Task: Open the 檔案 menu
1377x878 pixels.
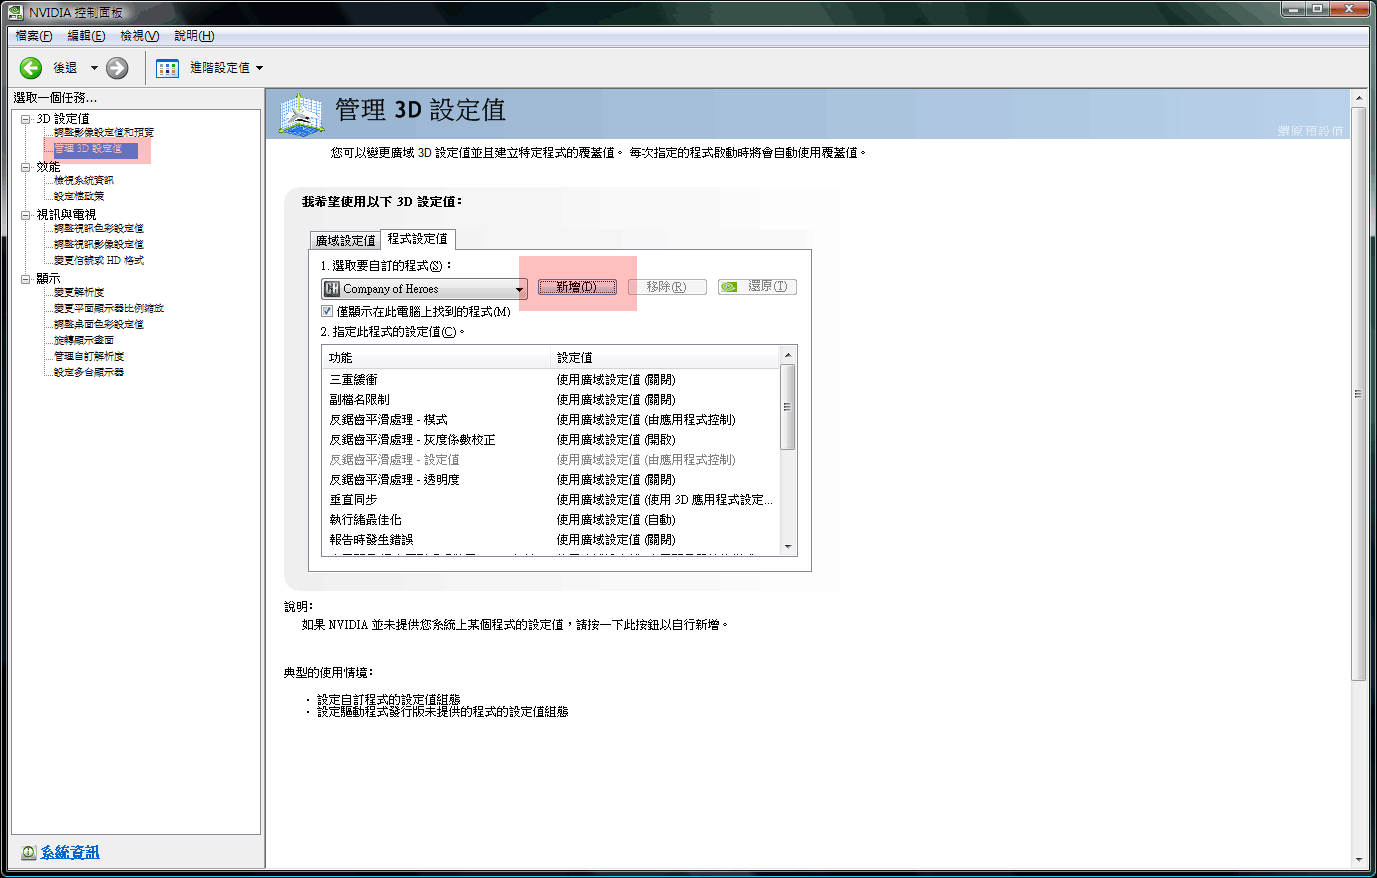Action: point(34,36)
